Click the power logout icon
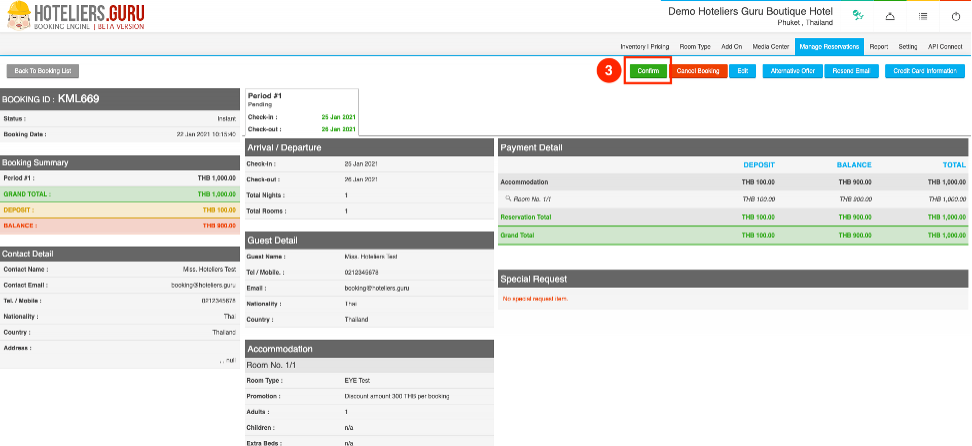The image size is (972, 446). point(955,16)
